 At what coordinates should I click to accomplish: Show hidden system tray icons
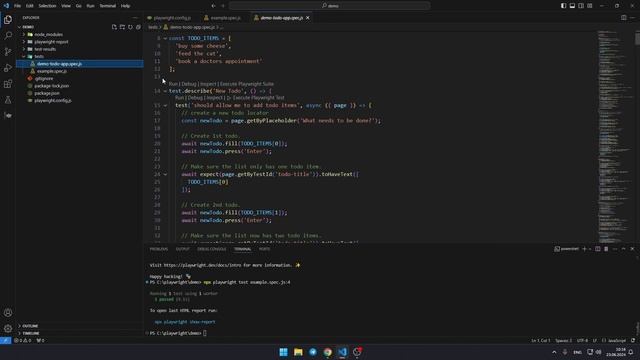[554, 352]
